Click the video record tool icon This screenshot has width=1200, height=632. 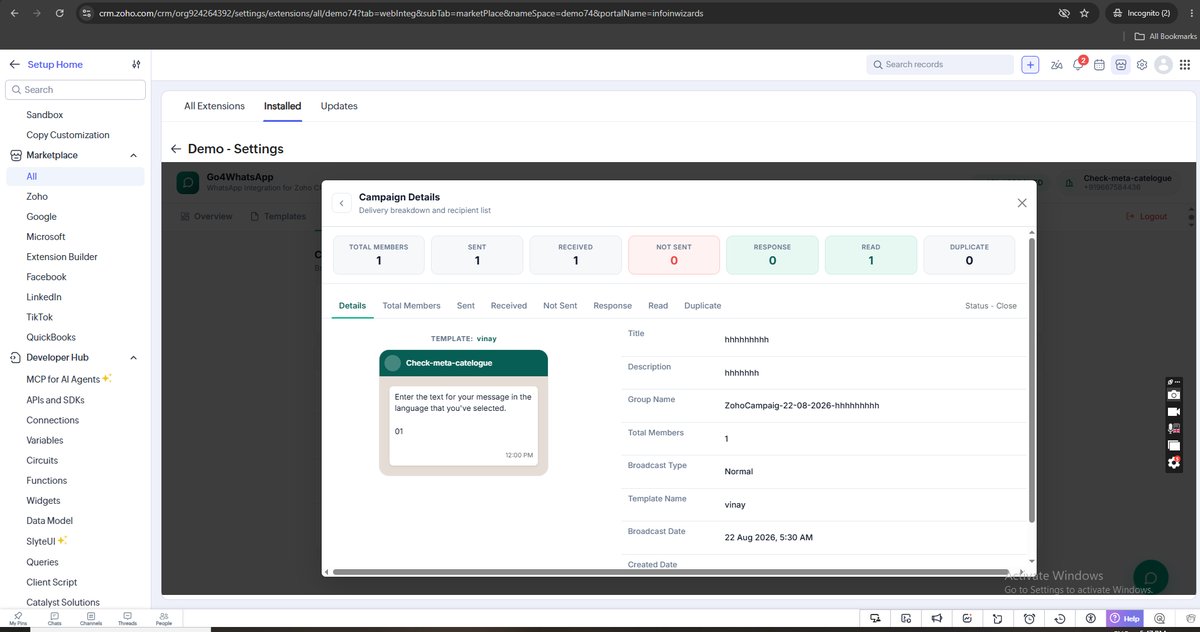[x=1174, y=412]
